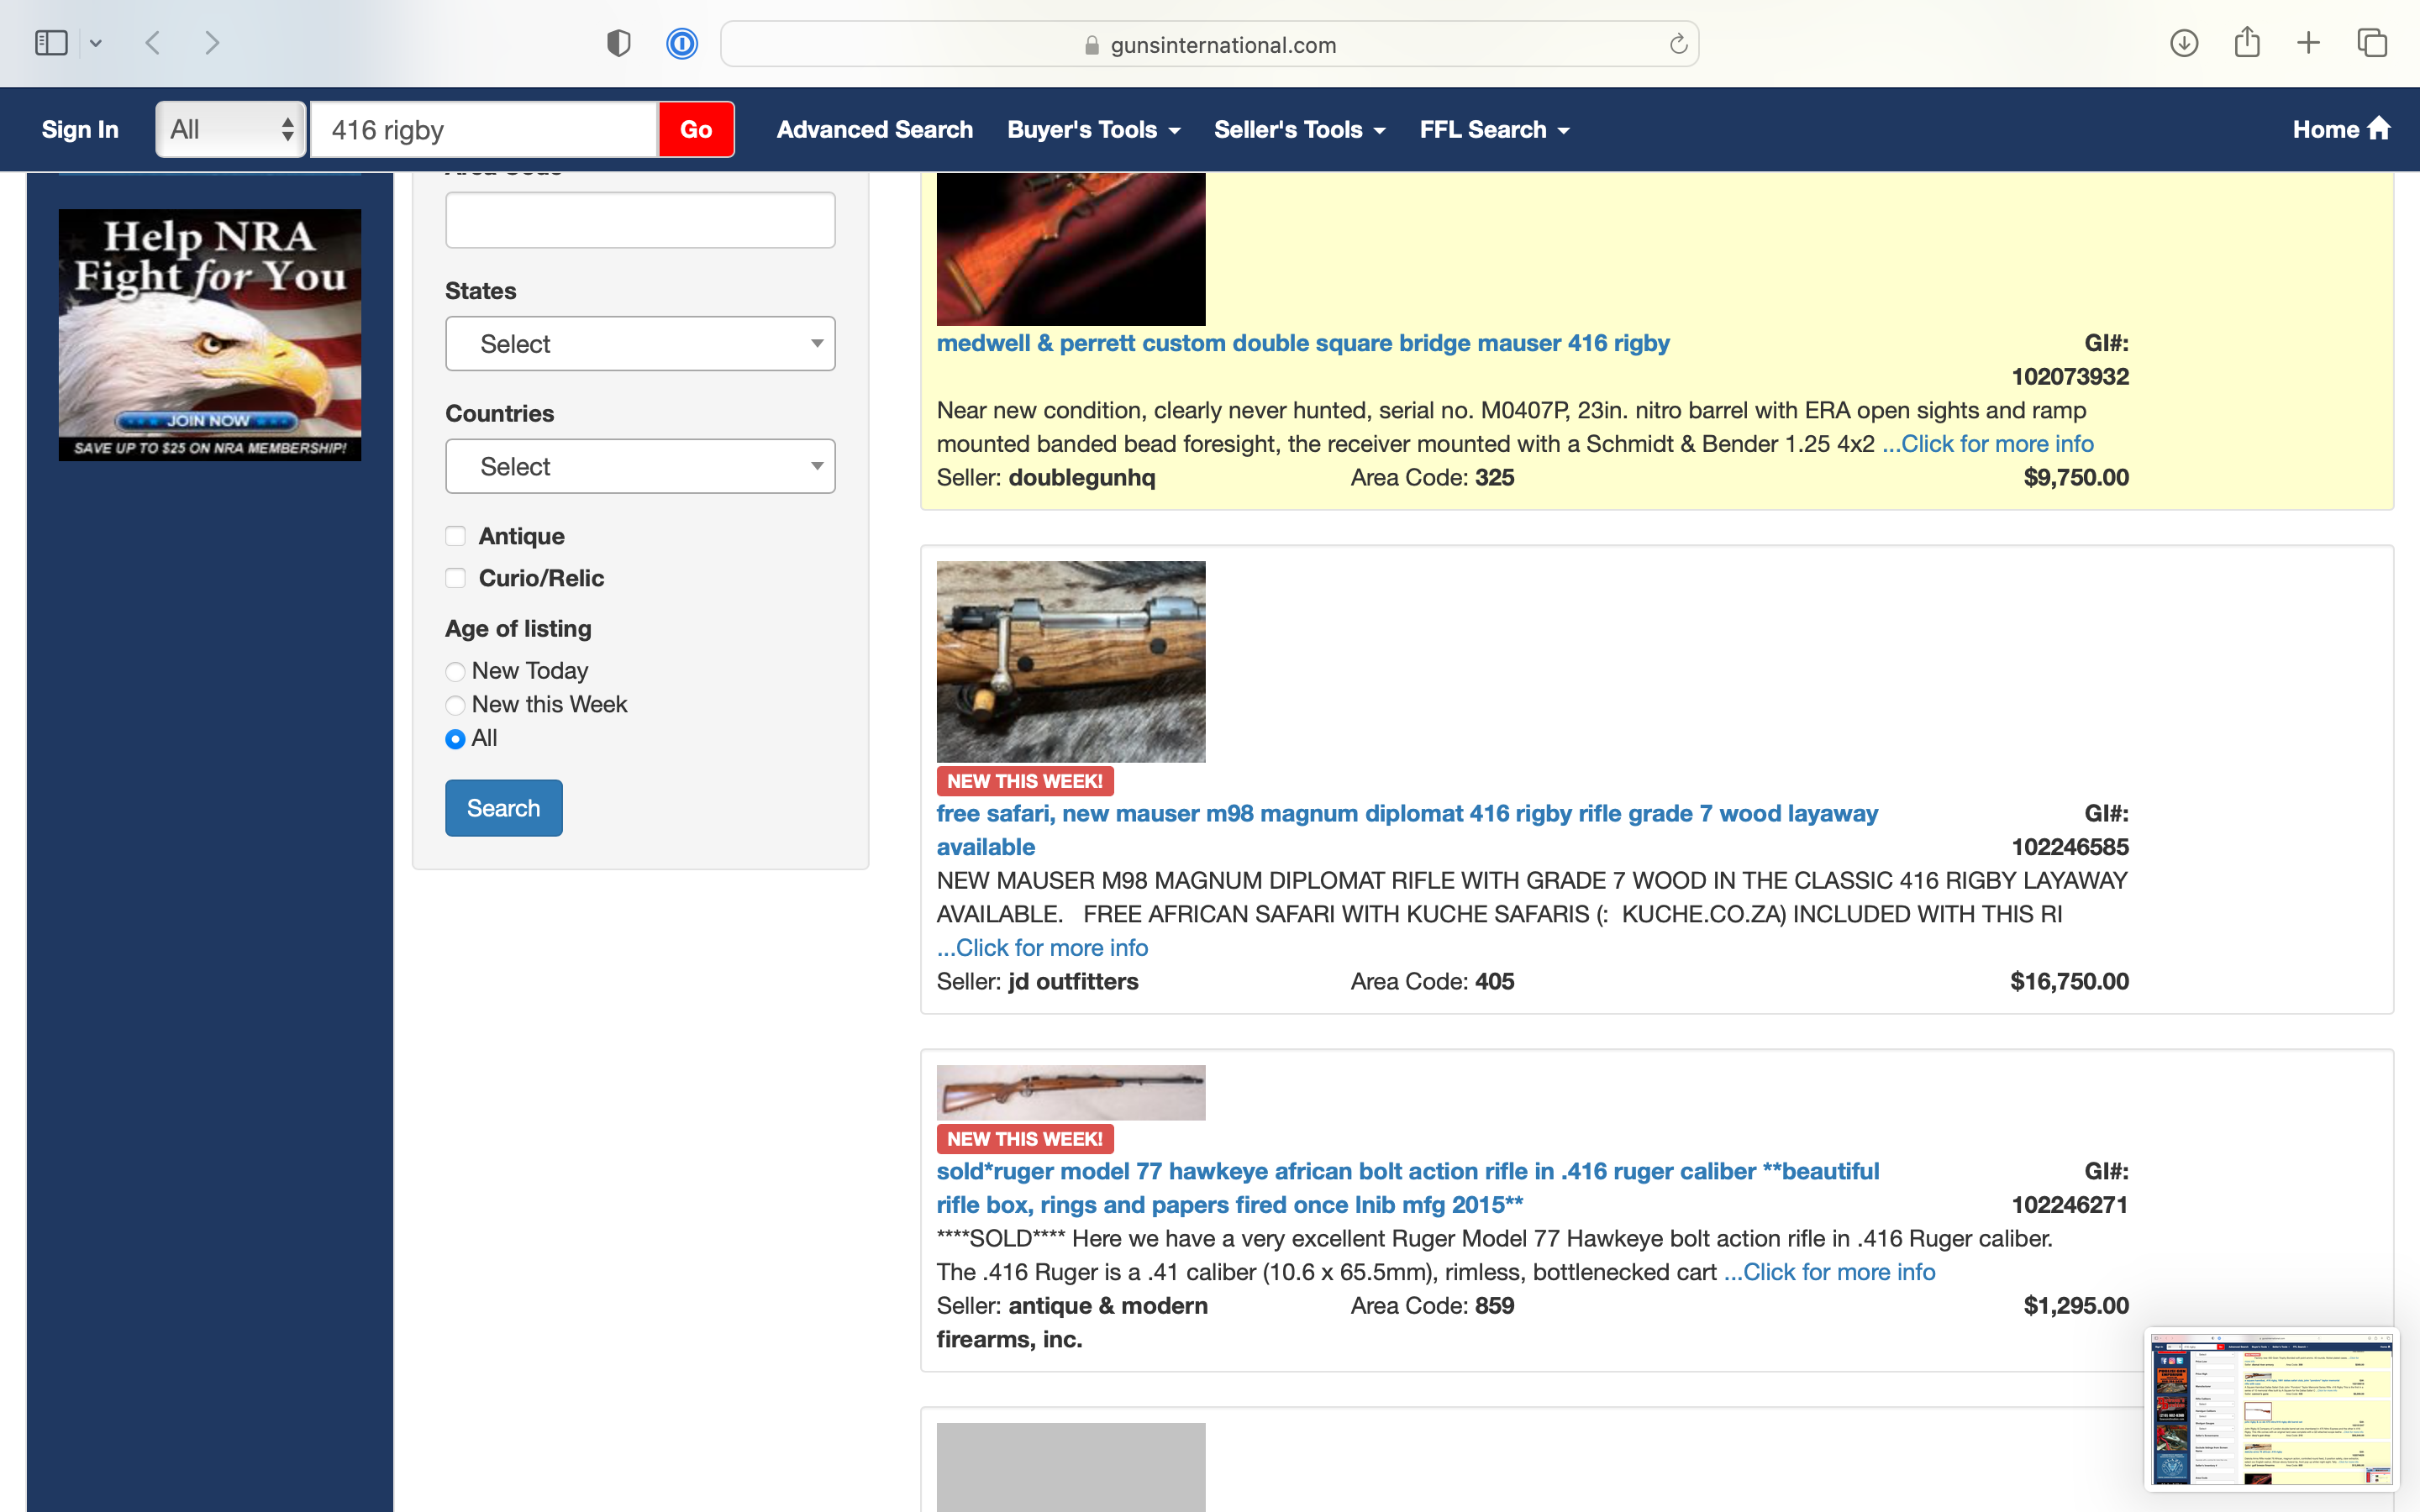Select the New Today radio button
Image resolution: width=2420 pixels, height=1512 pixels.
[x=456, y=671]
